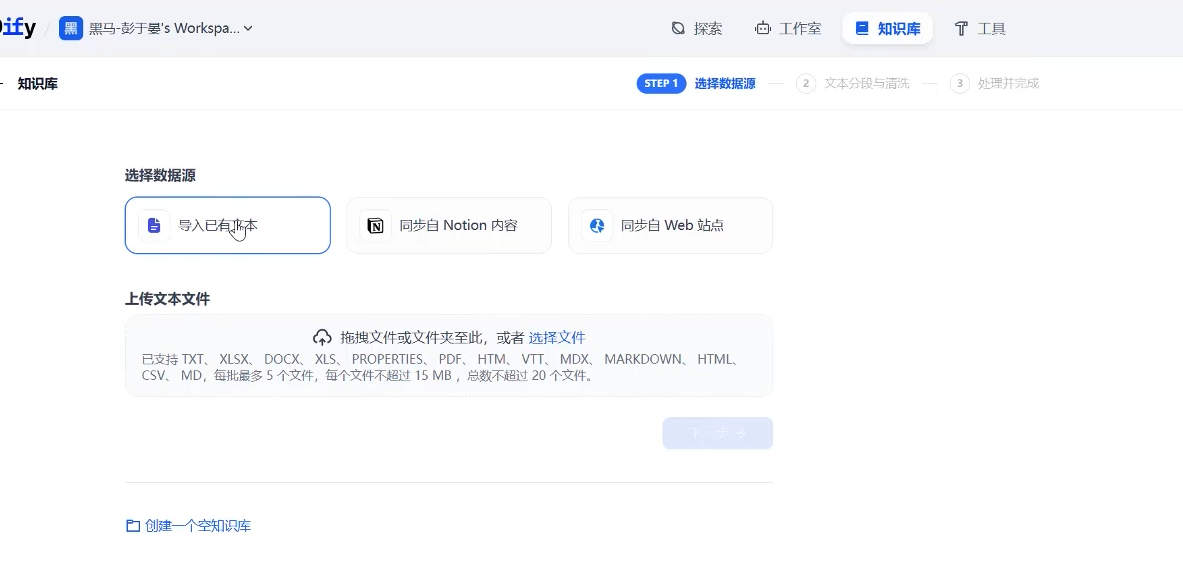Click the 选择数据源 section heading
Viewport: 1183px width, 586px height.
[160, 176]
